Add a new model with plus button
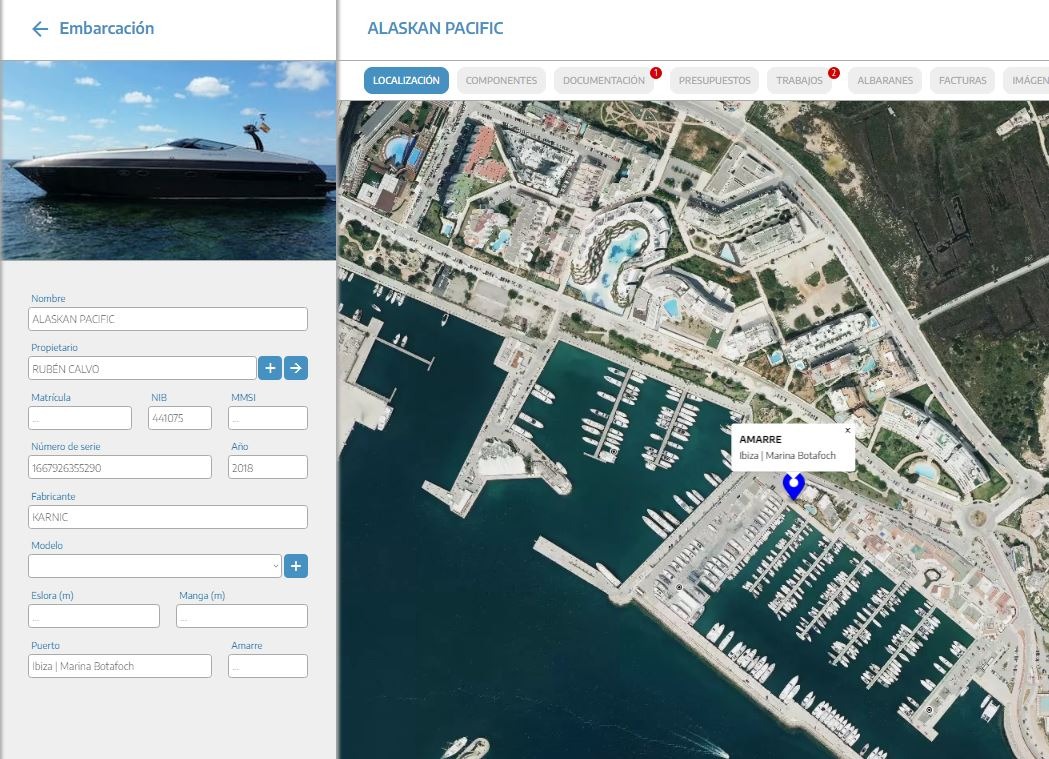The height and width of the screenshot is (759, 1049). (x=296, y=566)
